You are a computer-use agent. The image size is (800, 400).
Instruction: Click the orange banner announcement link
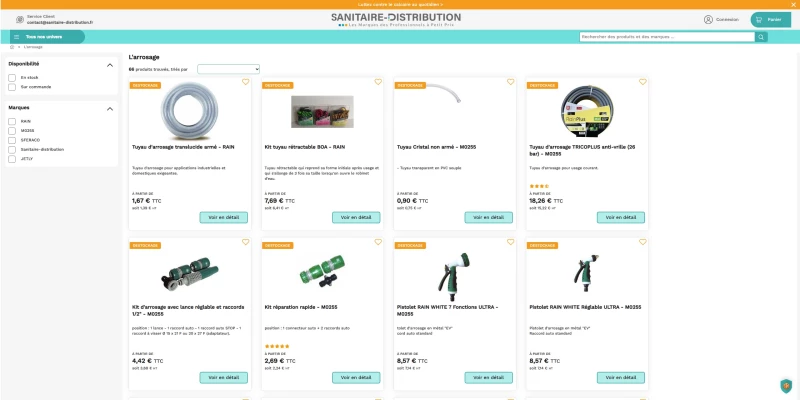coord(400,4)
